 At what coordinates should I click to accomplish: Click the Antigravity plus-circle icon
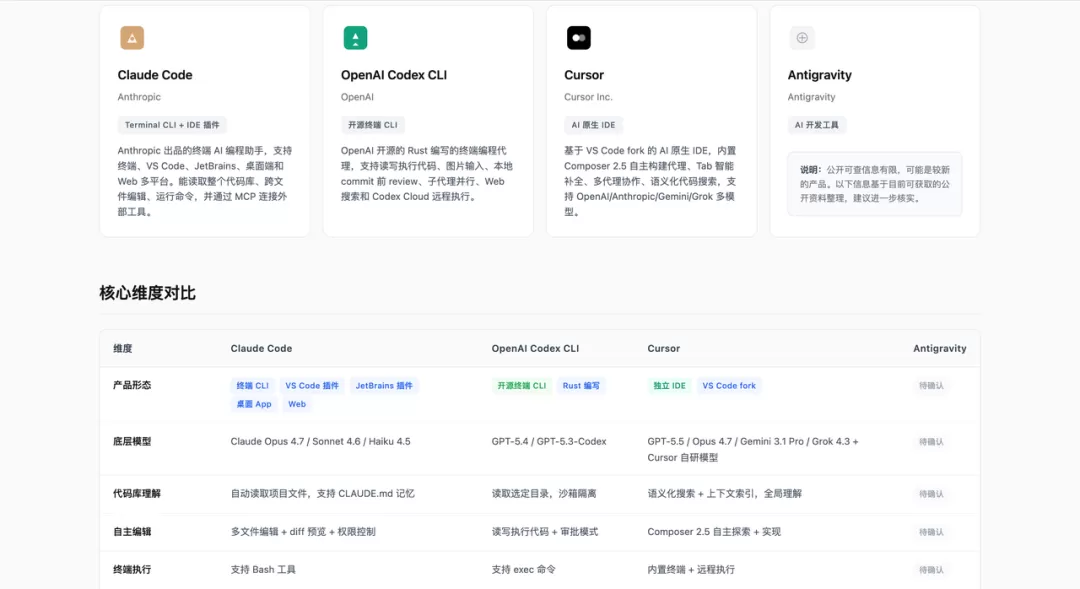pyautogui.click(x=802, y=38)
